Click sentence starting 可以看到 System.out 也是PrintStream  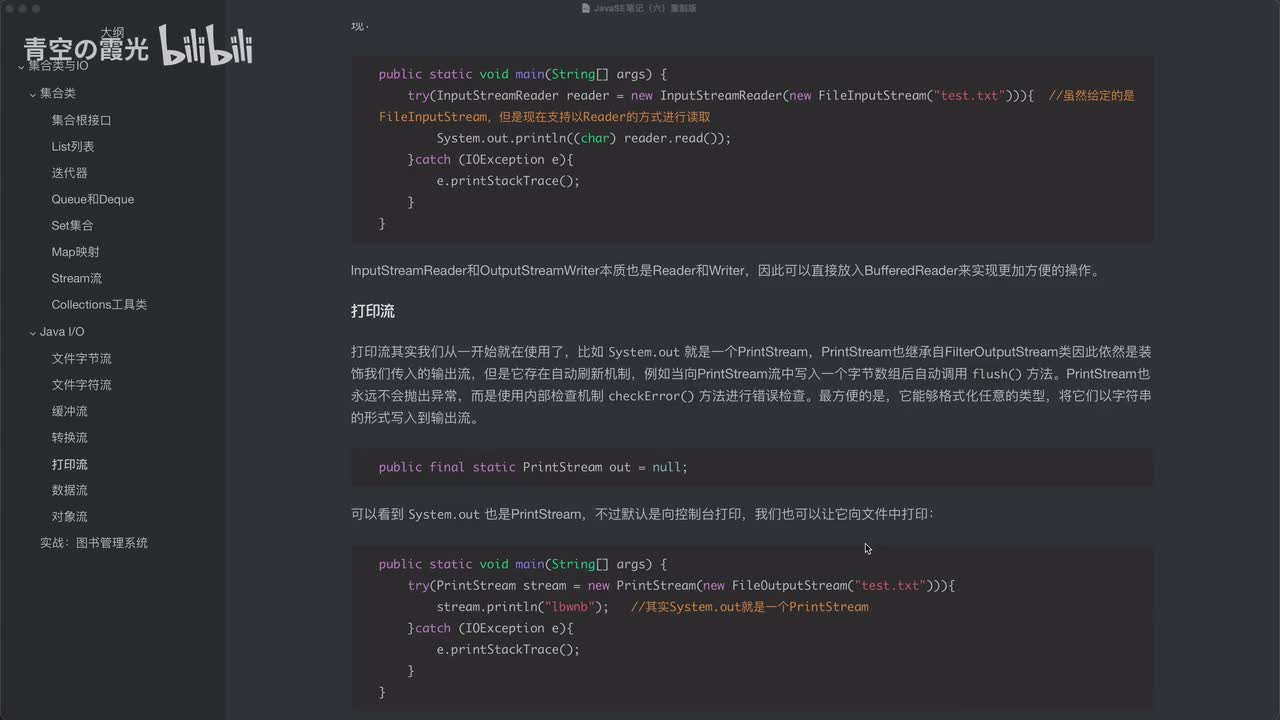[x=642, y=514]
